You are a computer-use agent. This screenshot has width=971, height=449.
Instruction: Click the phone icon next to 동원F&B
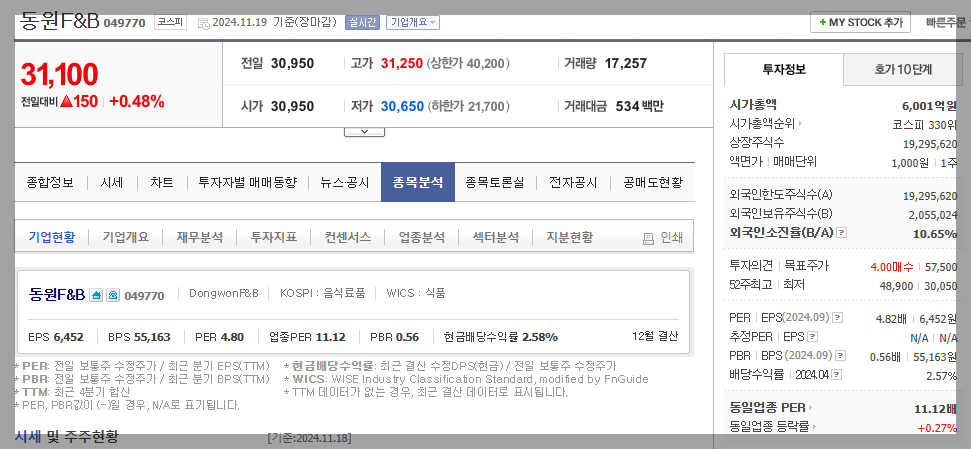[x=112, y=295]
